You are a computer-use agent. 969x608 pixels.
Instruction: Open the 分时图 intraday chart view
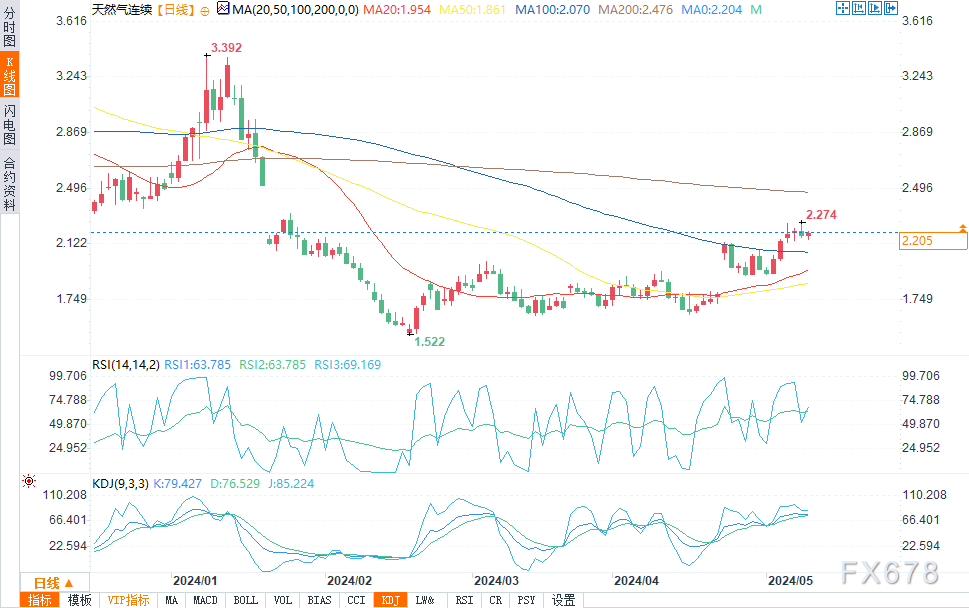click(x=9, y=27)
